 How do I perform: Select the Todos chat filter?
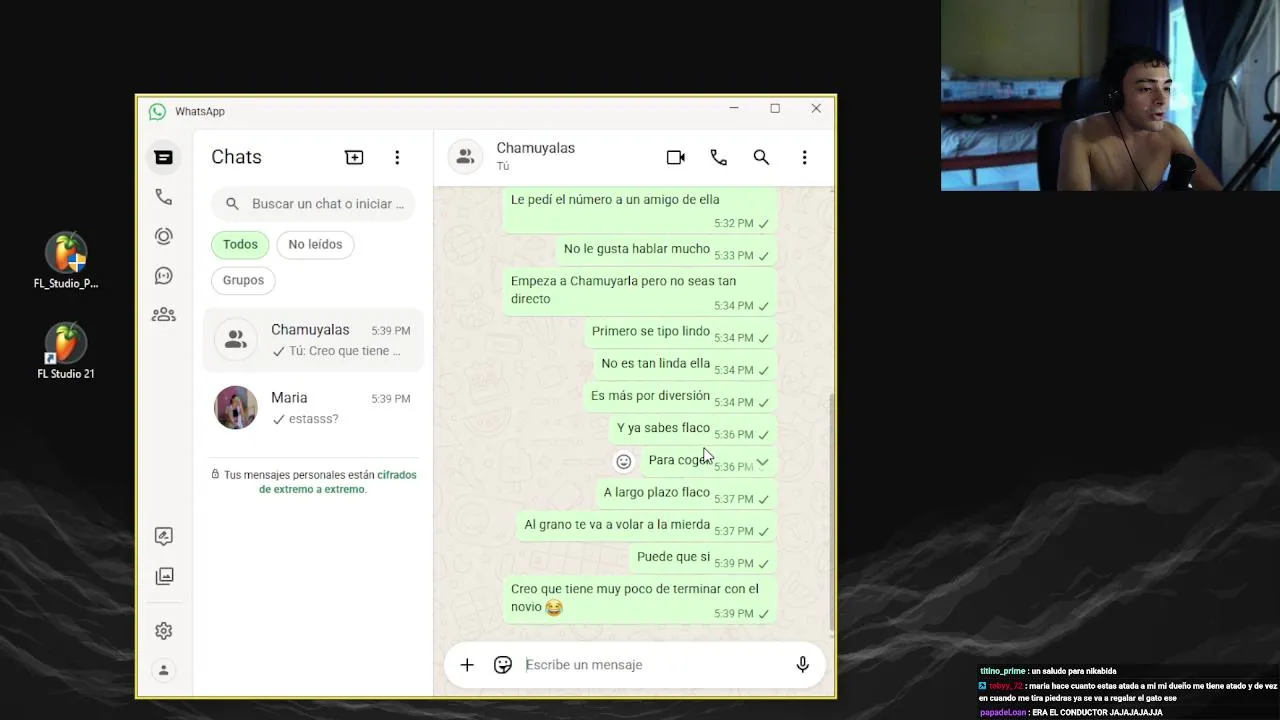click(x=240, y=244)
